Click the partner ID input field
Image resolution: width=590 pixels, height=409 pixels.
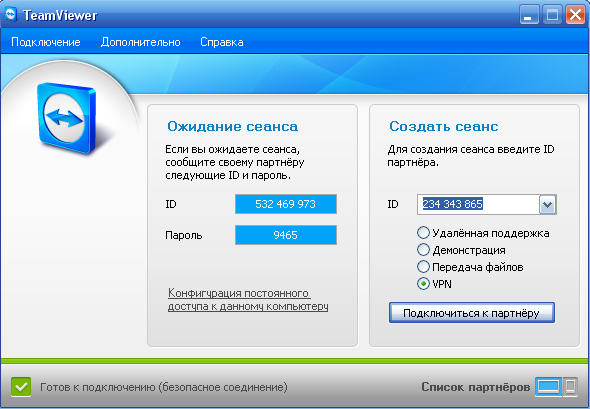point(478,204)
